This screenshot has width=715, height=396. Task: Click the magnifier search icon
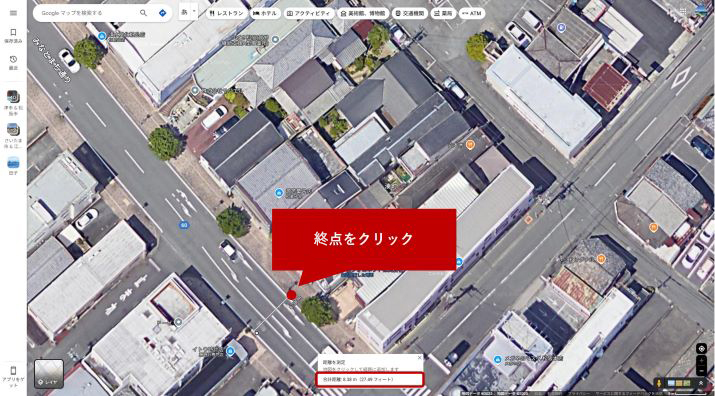tap(143, 13)
